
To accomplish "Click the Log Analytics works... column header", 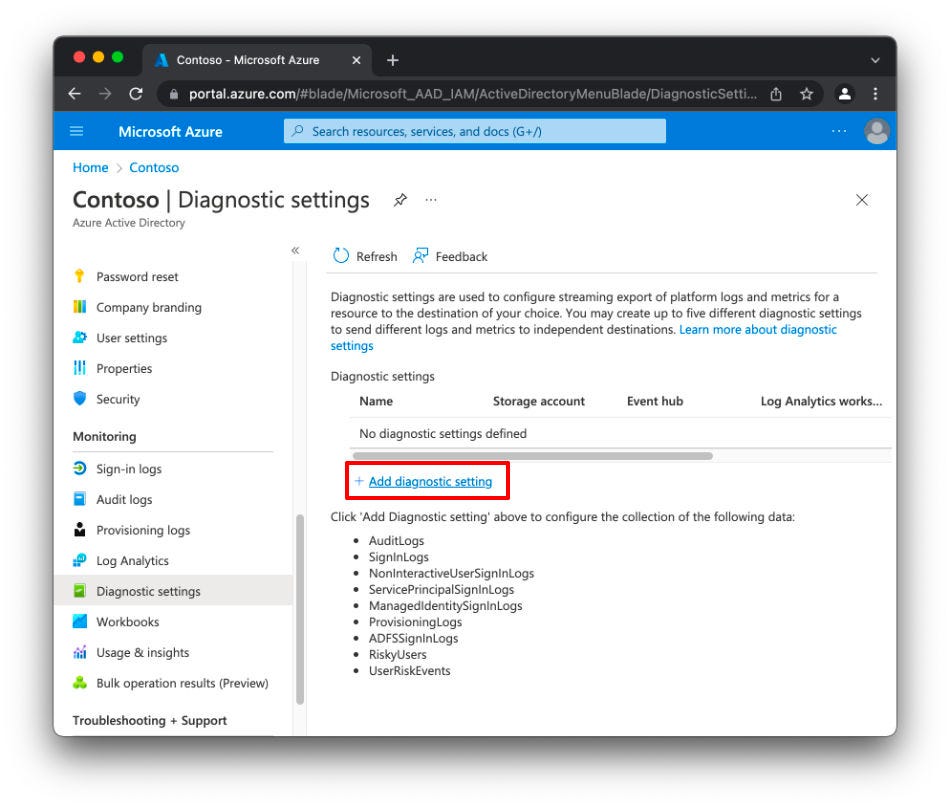I will point(821,401).
